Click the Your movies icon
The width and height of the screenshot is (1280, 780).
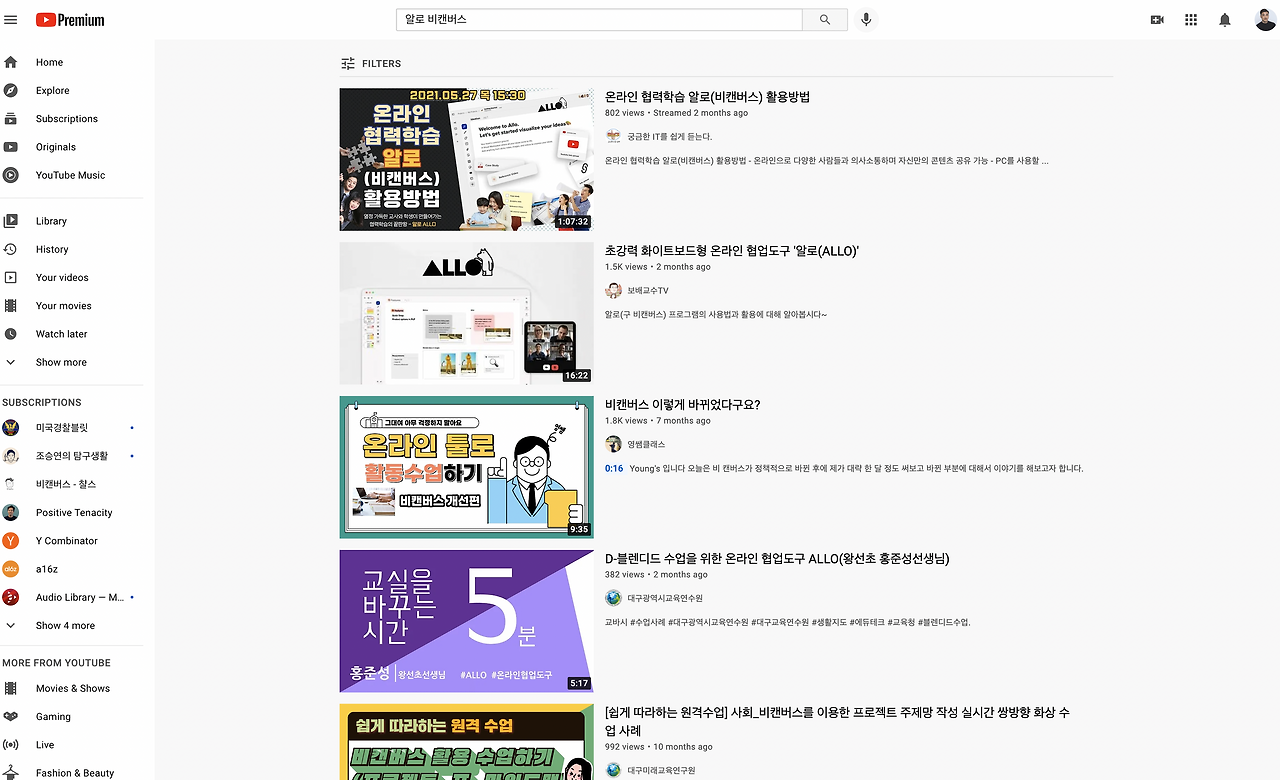pyautogui.click(x=11, y=306)
